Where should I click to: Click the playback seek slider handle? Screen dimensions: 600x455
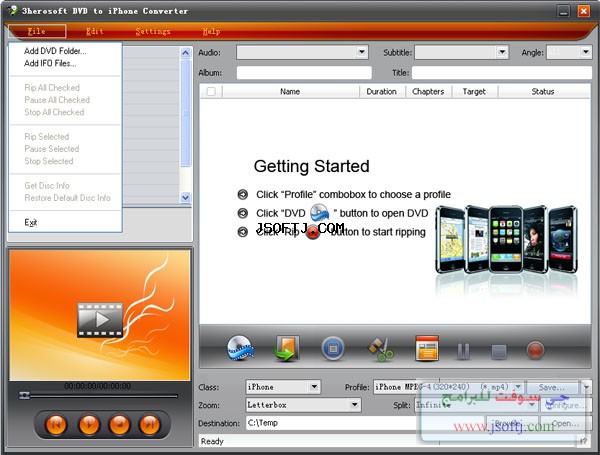tap(24, 395)
